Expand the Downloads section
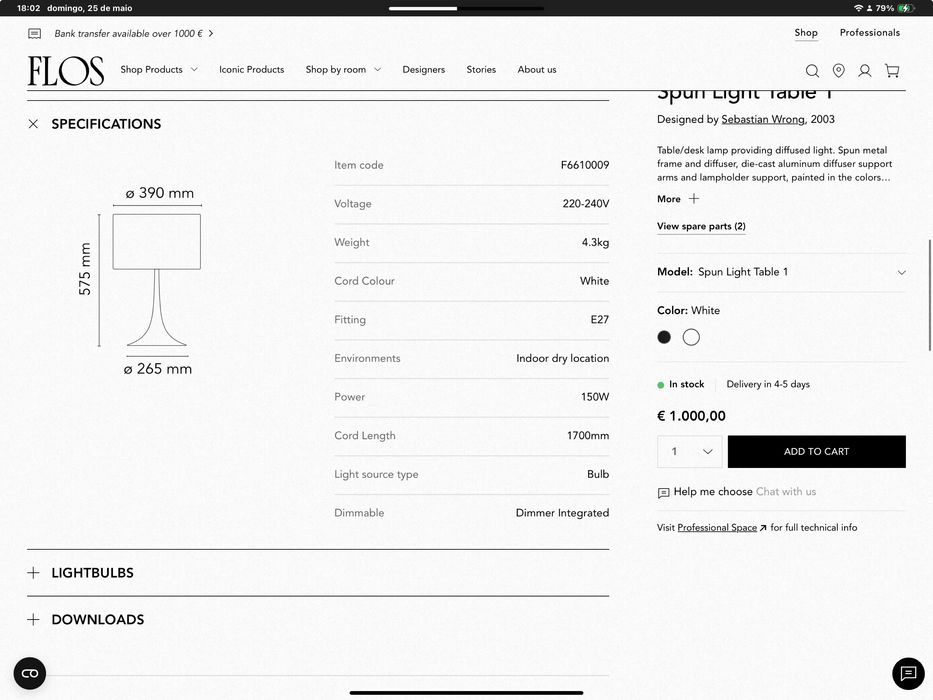Image resolution: width=933 pixels, height=700 pixels. point(34,620)
